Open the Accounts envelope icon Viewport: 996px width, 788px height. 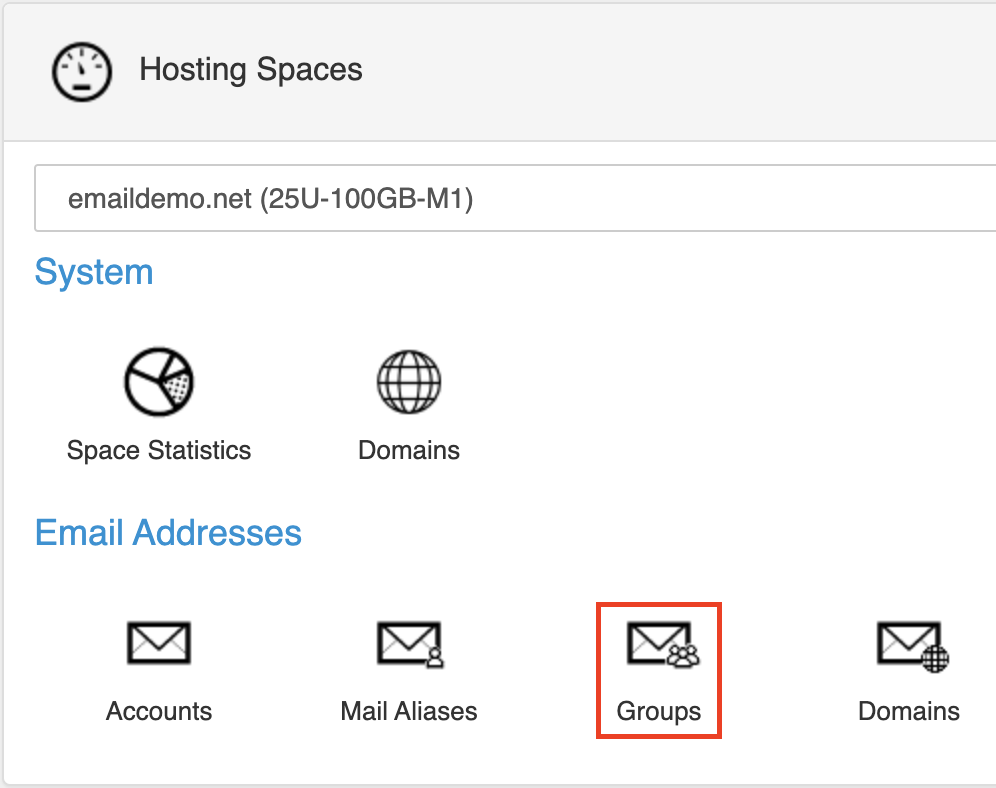pyautogui.click(x=159, y=643)
